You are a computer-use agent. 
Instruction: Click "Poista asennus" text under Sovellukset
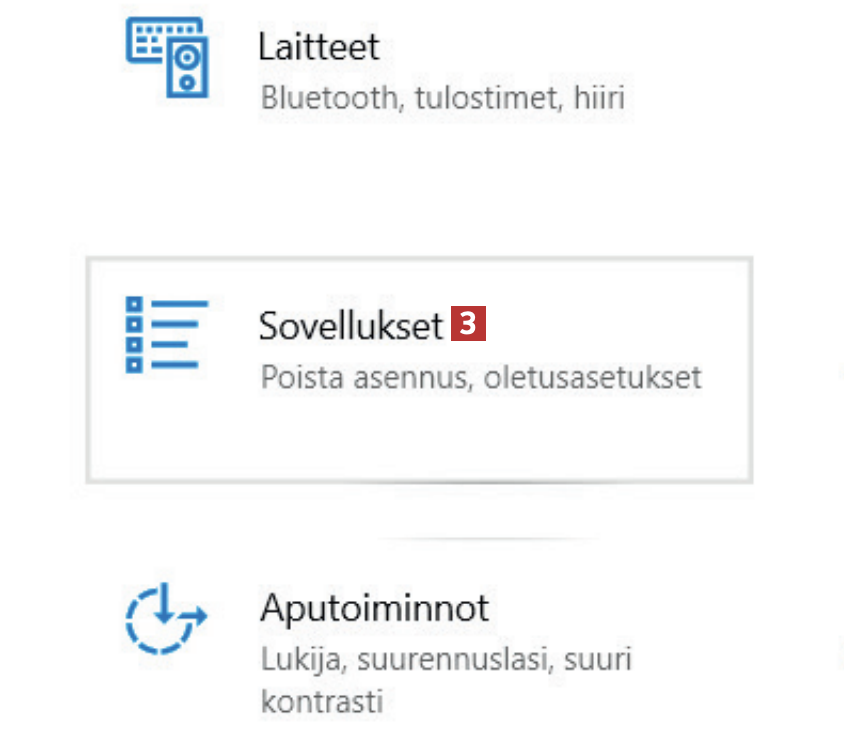coord(376,378)
